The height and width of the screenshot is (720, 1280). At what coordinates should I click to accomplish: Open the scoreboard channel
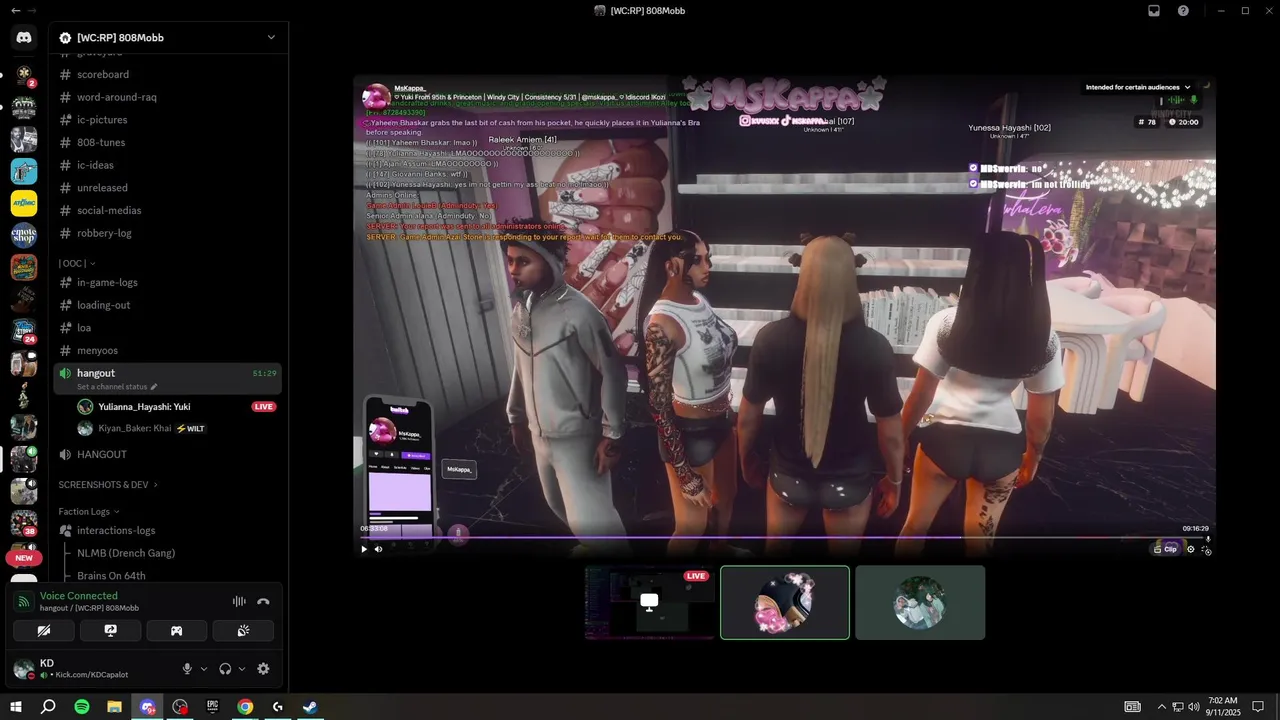tap(167, 74)
